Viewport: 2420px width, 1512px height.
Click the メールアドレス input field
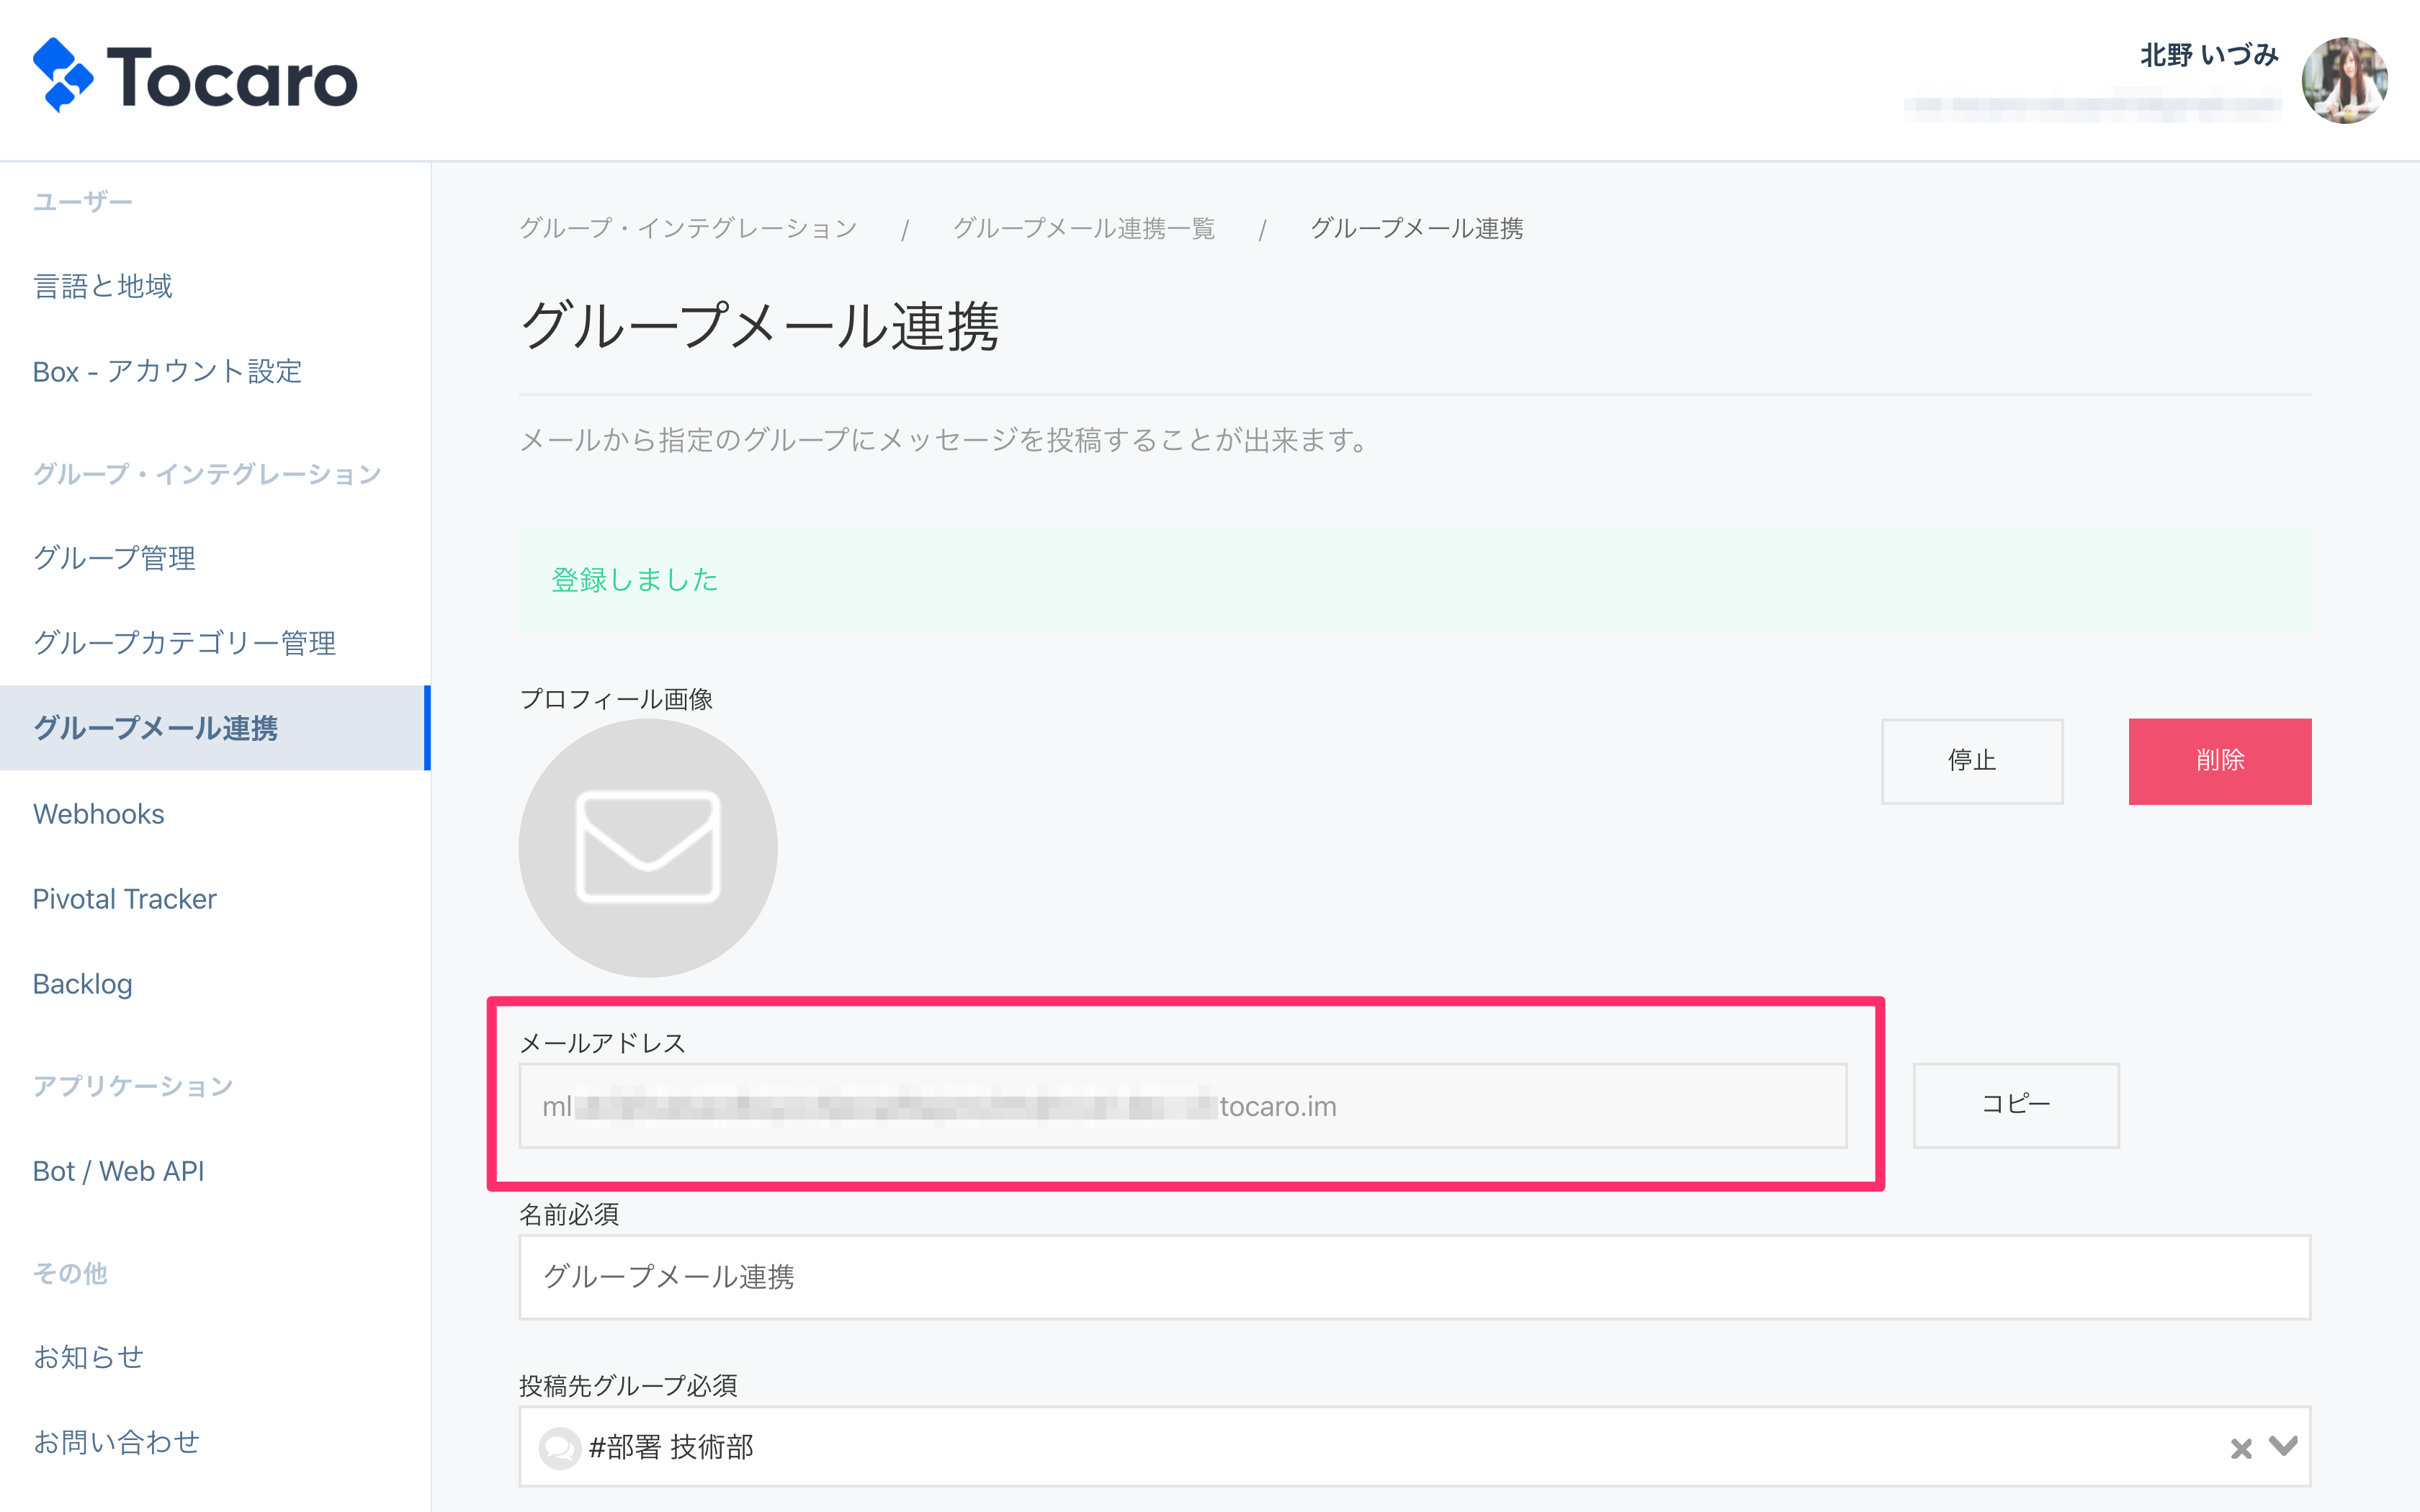1182,1106
